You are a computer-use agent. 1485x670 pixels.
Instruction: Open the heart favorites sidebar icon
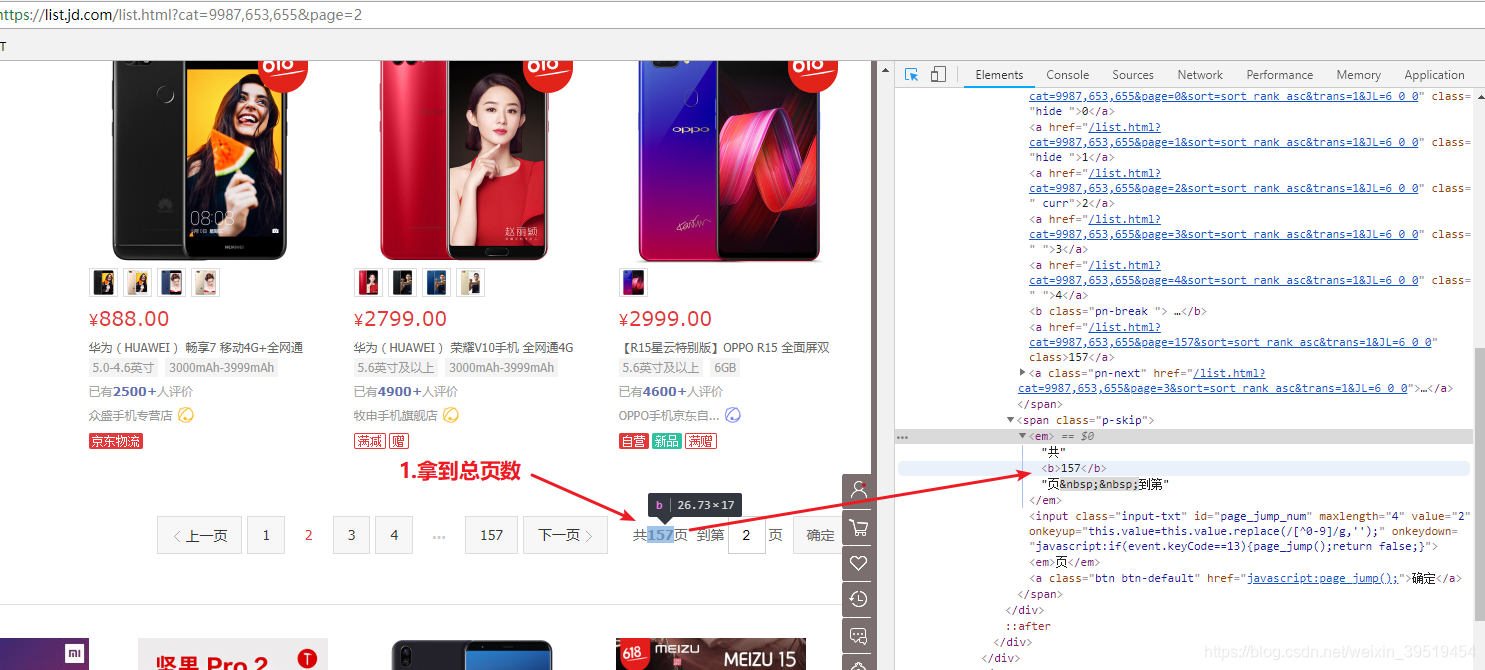click(858, 563)
